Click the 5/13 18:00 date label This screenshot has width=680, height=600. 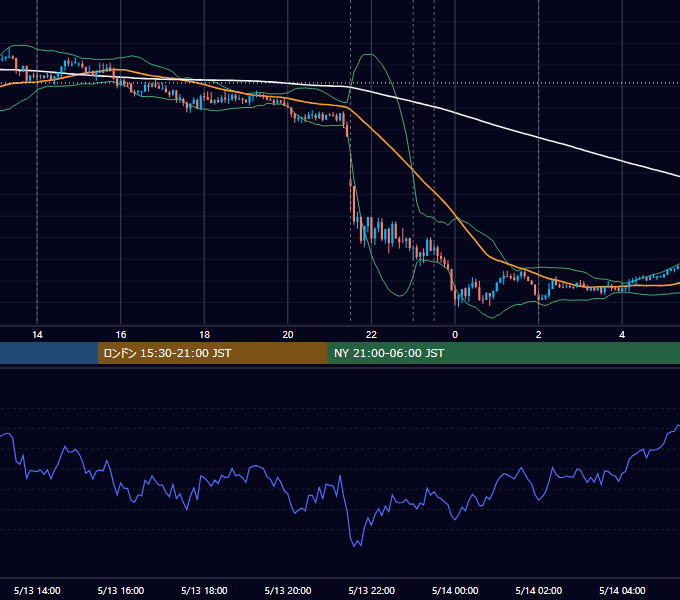(x=204, y=590)
